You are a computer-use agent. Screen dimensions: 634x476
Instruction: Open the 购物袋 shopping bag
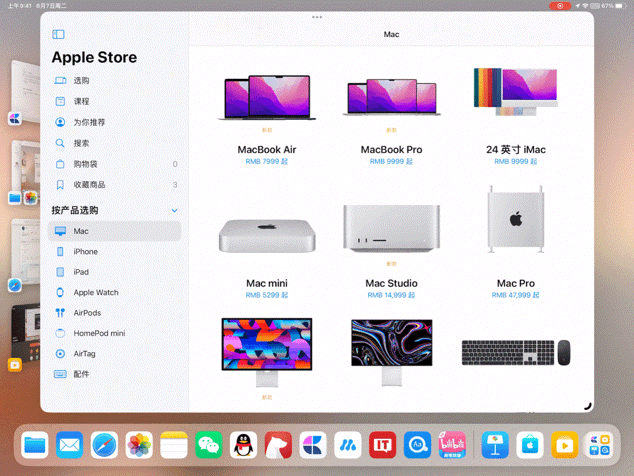click(114, 164)
